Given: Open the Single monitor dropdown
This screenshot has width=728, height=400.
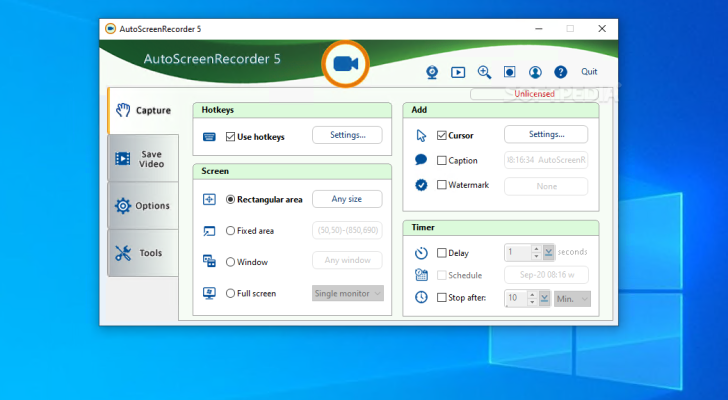Looking at the screenshot, I should (x=348, y=293).
